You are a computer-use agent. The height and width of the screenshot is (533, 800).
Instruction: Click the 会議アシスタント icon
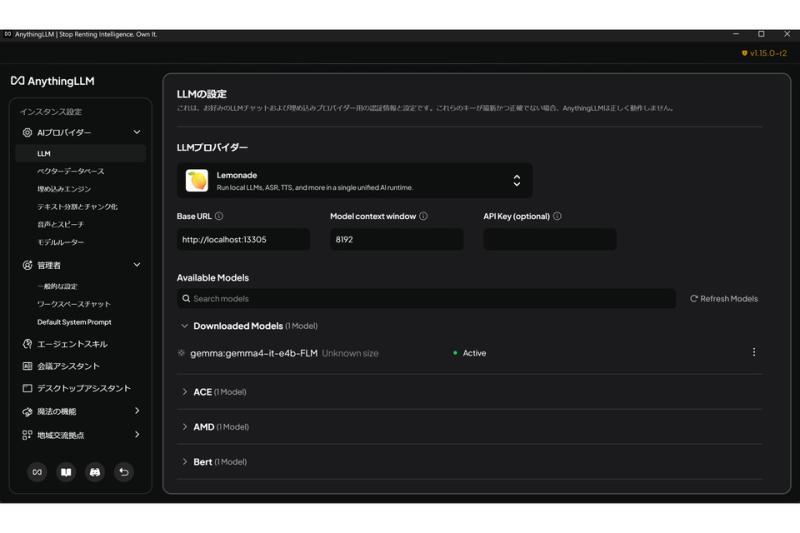pos(27,366)
